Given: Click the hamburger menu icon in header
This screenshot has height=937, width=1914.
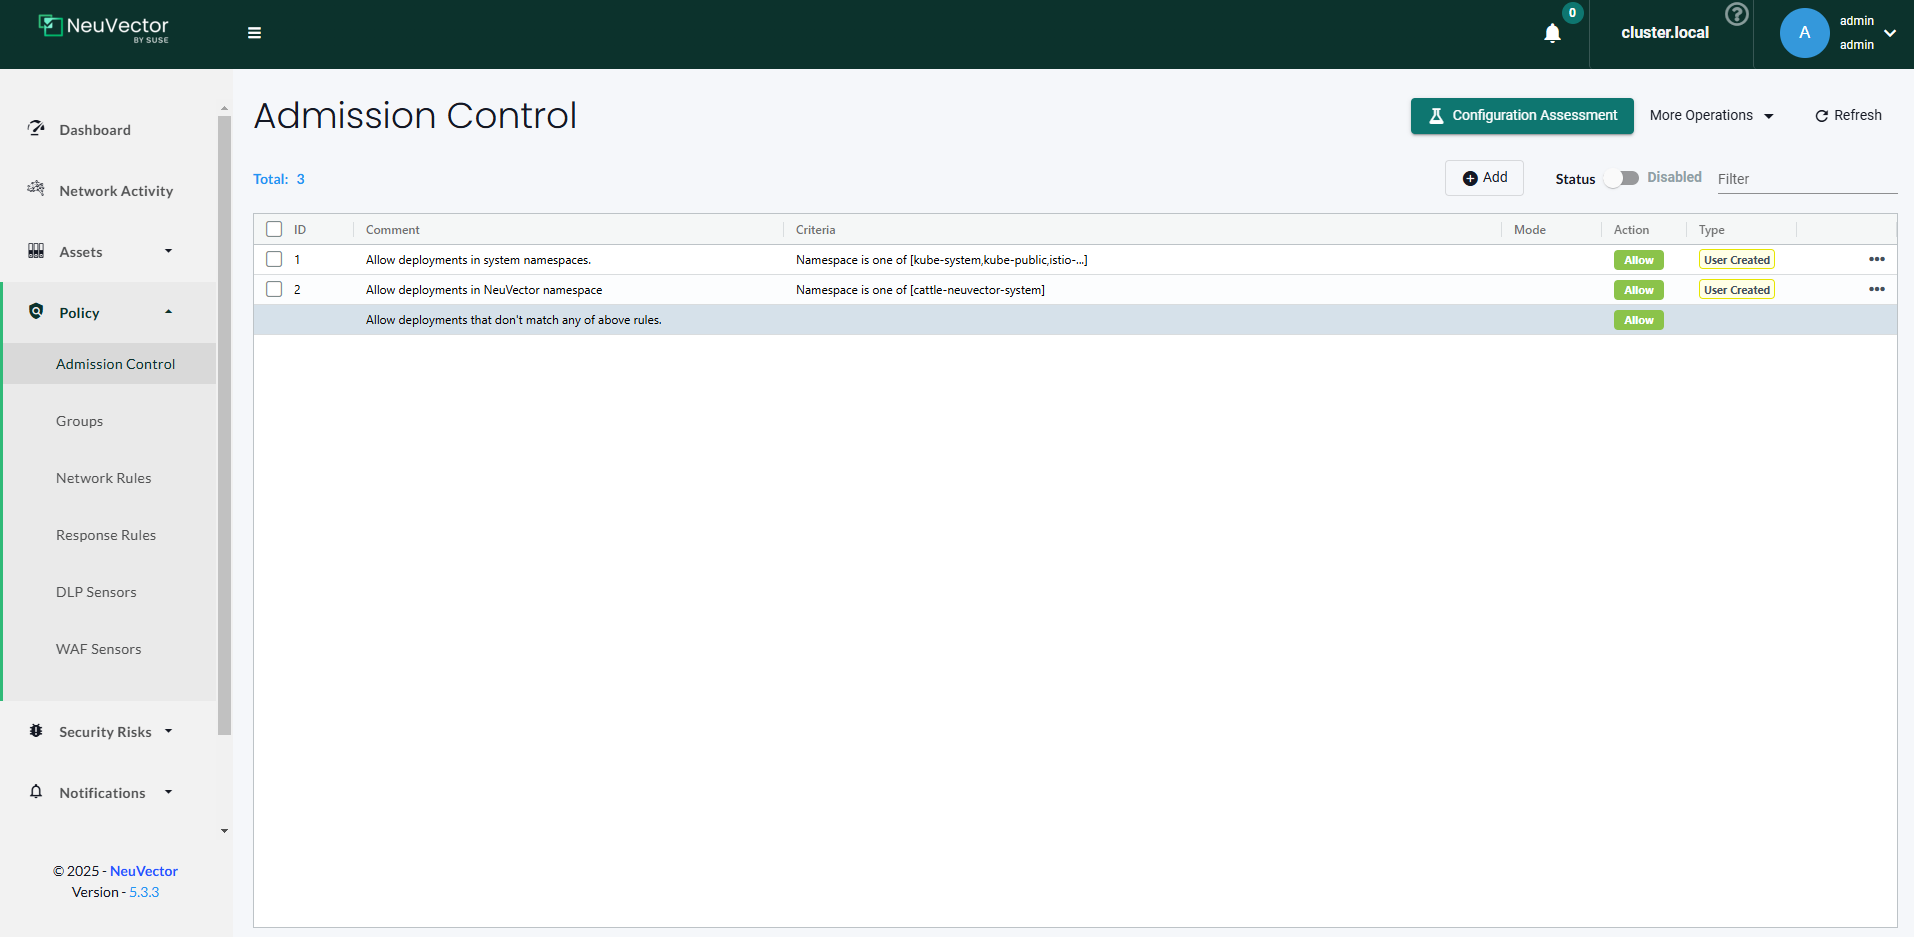Looking at the screenshot, I should (x=254, y=33).
